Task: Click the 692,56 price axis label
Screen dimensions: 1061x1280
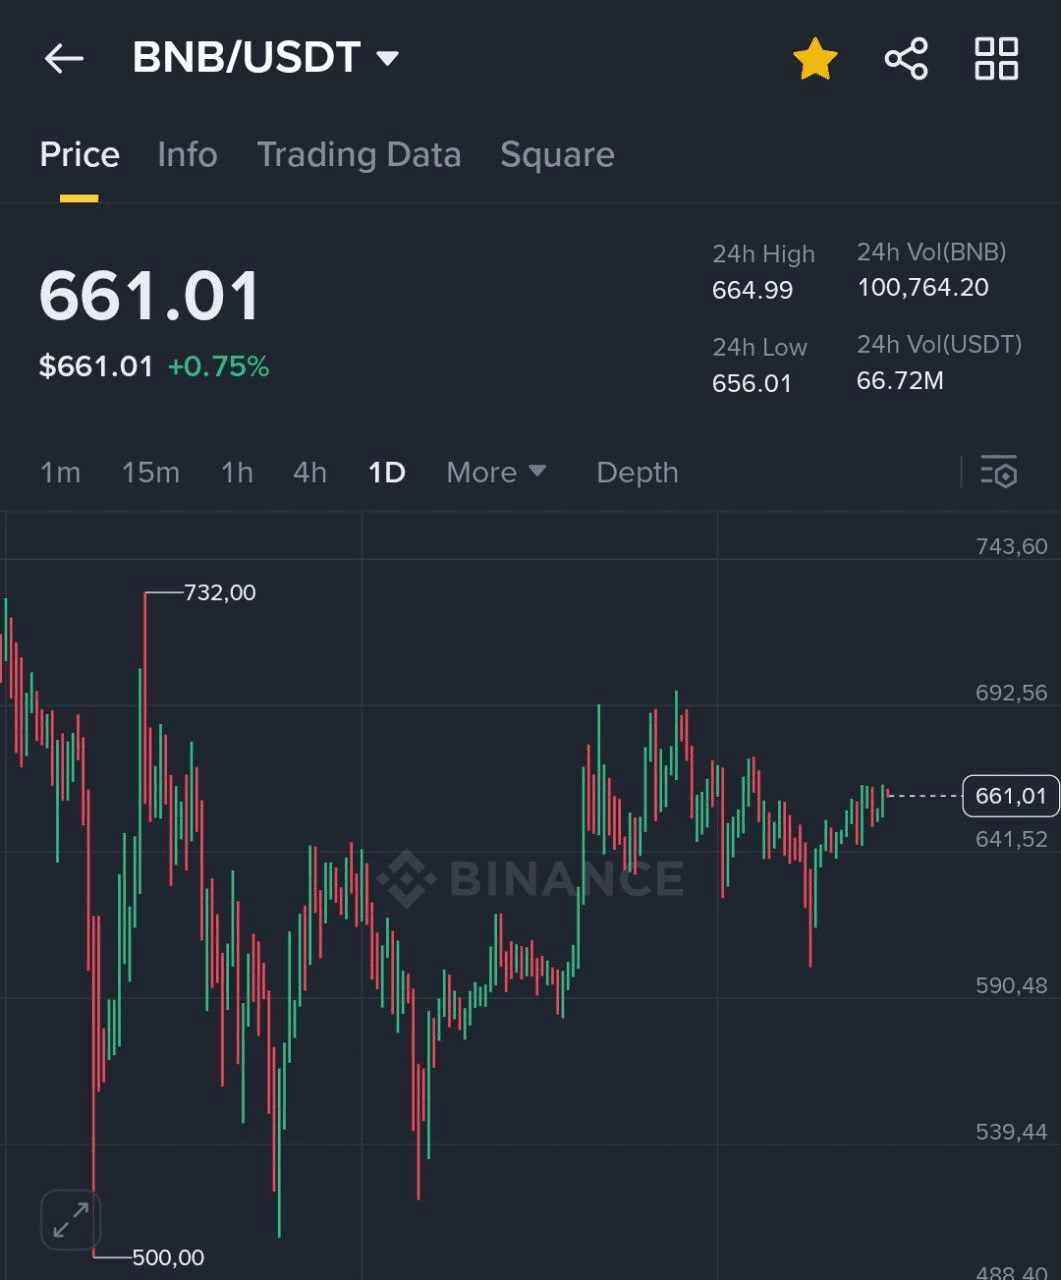Action: click(x=1012, y=693)
